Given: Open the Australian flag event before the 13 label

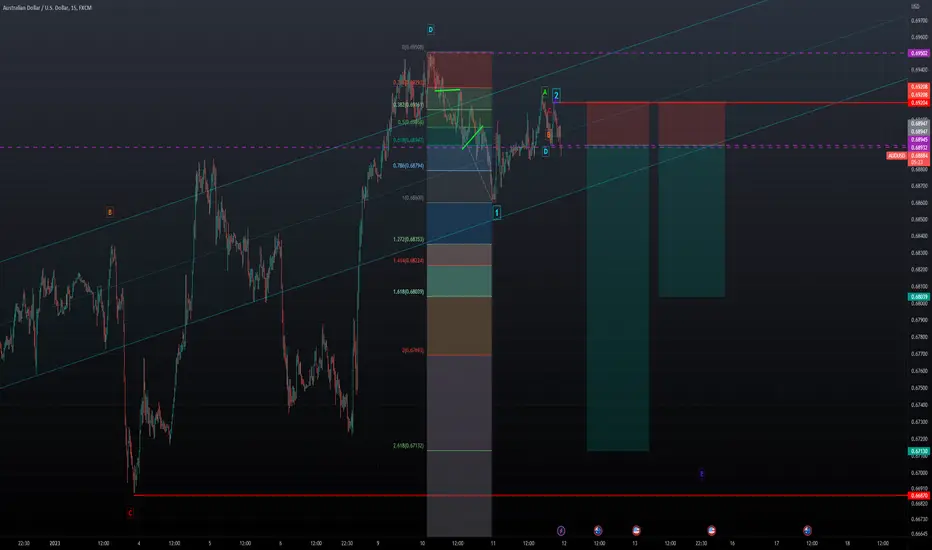Looking at the screenshot, I should (x=598, y=530).
